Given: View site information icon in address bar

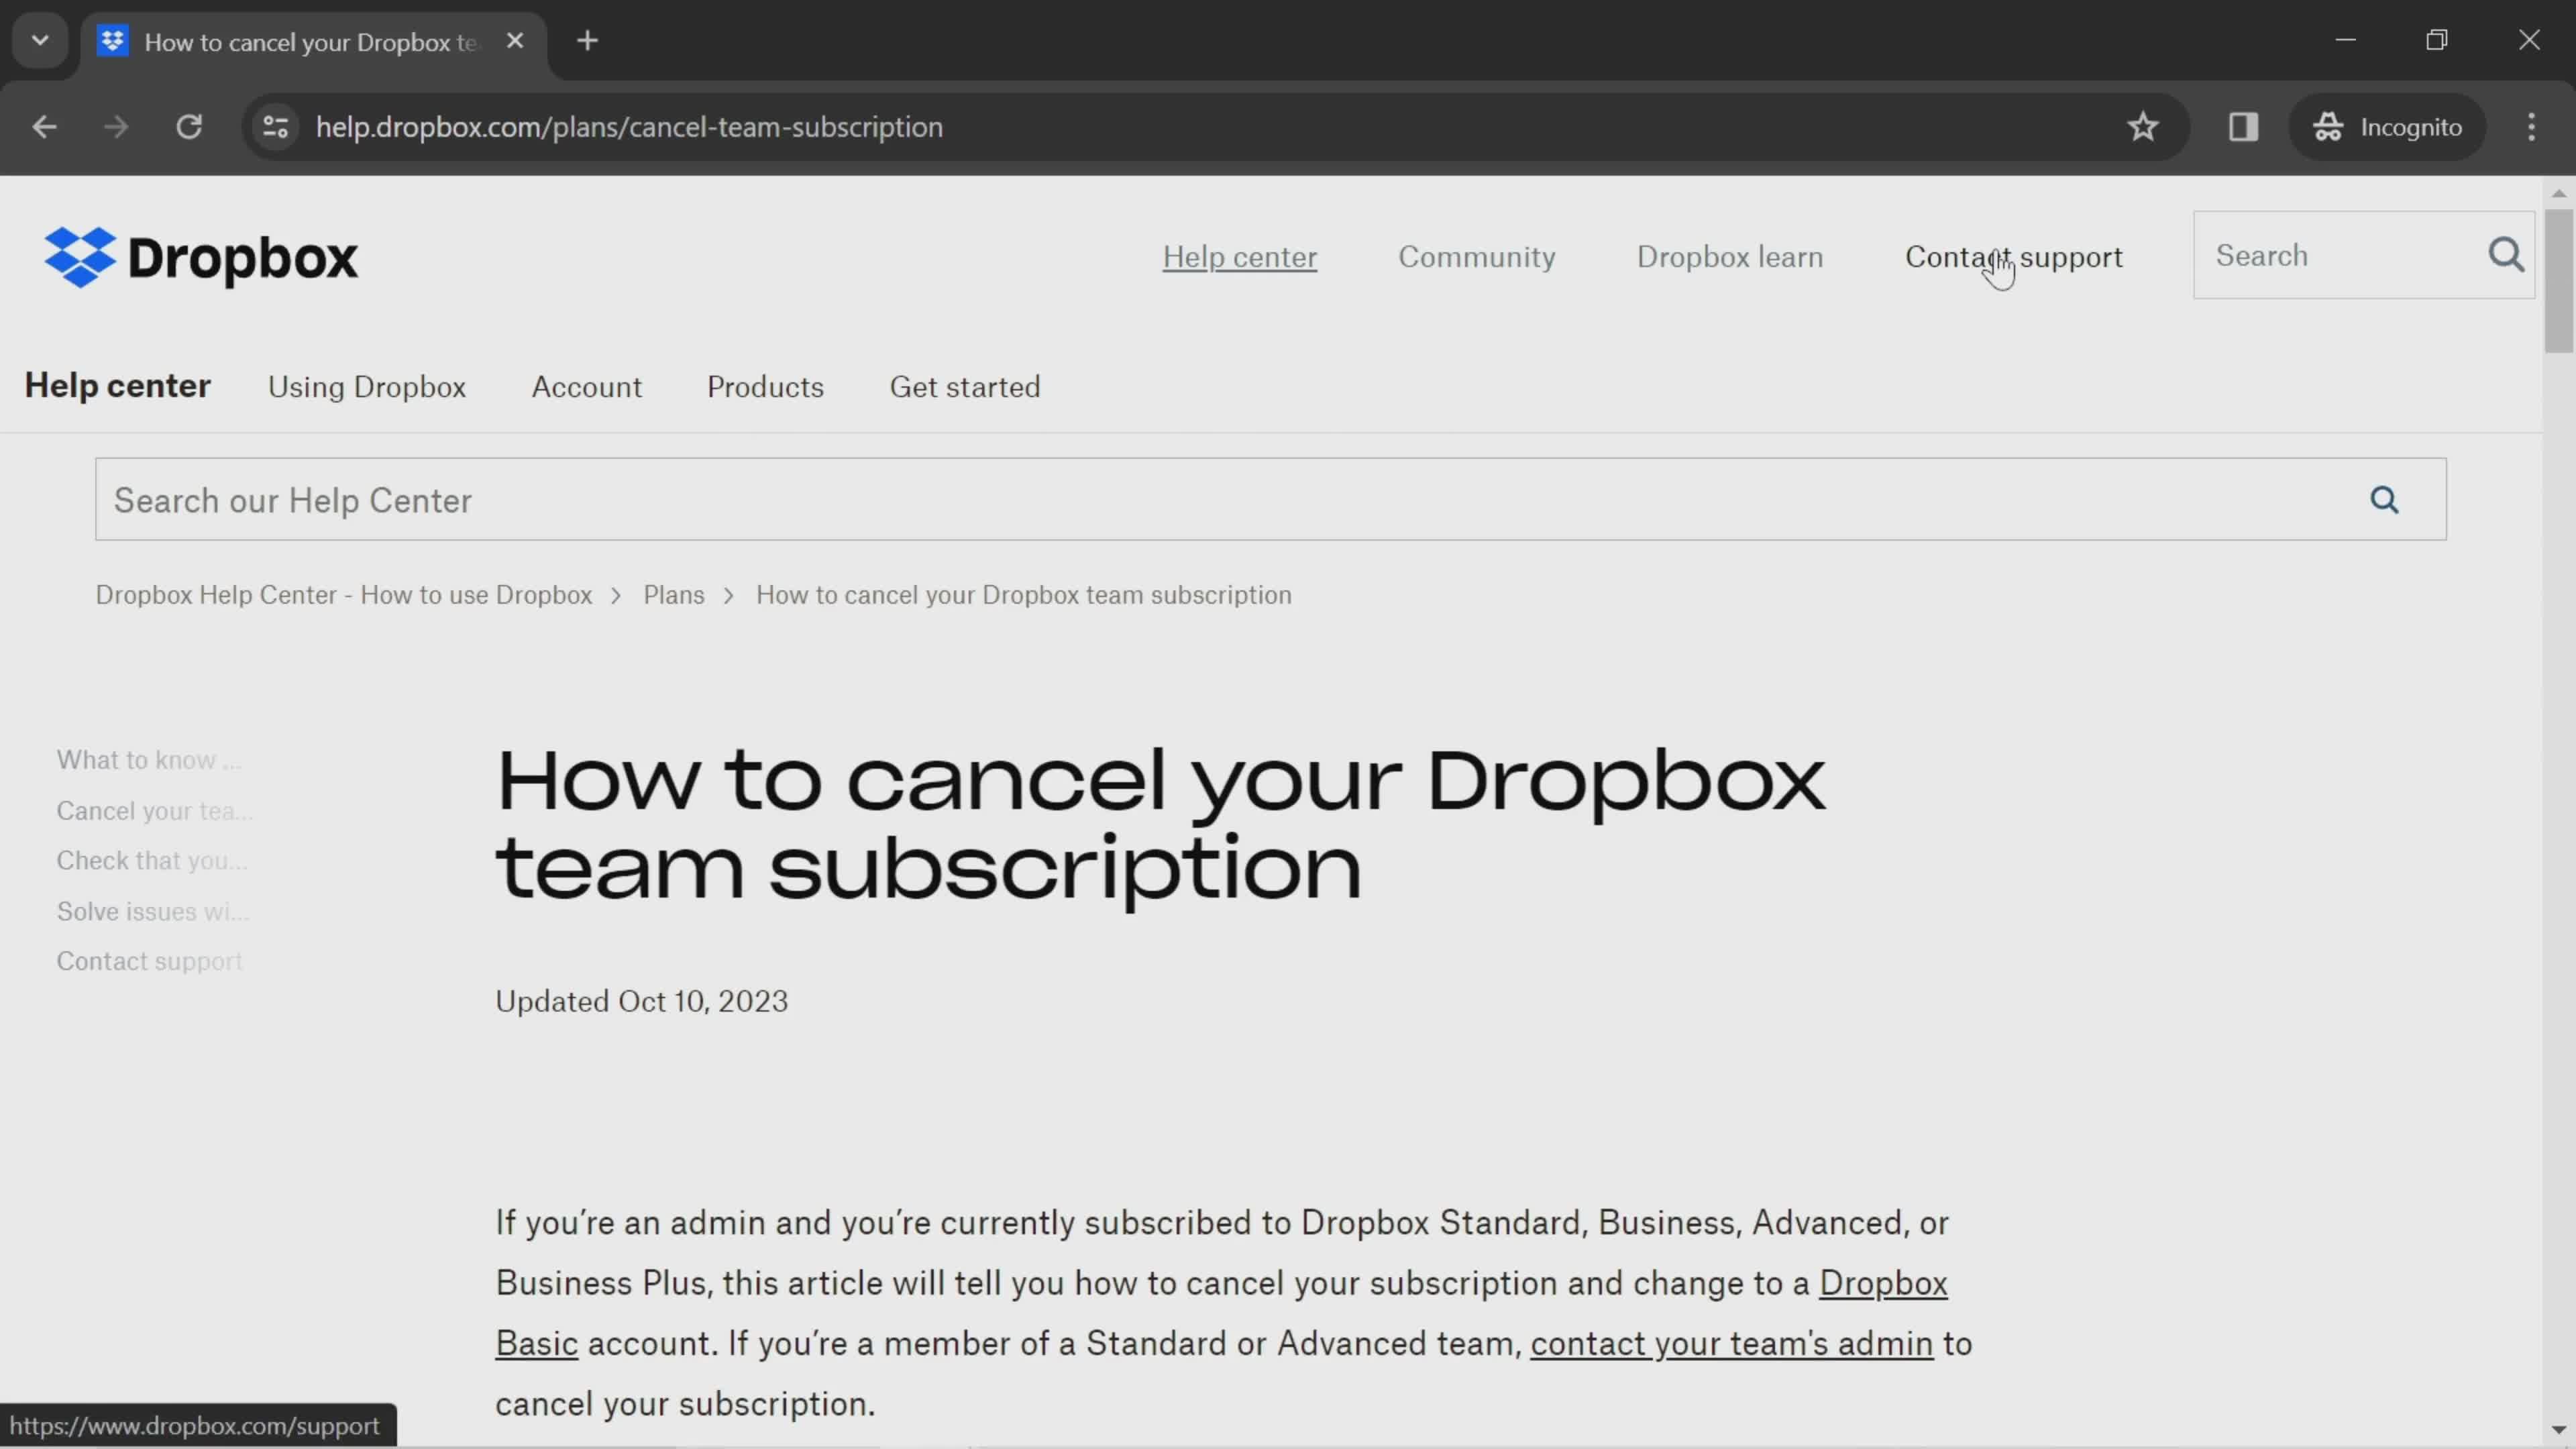Looking at the screenshot, I should click(x=275, y=127).
